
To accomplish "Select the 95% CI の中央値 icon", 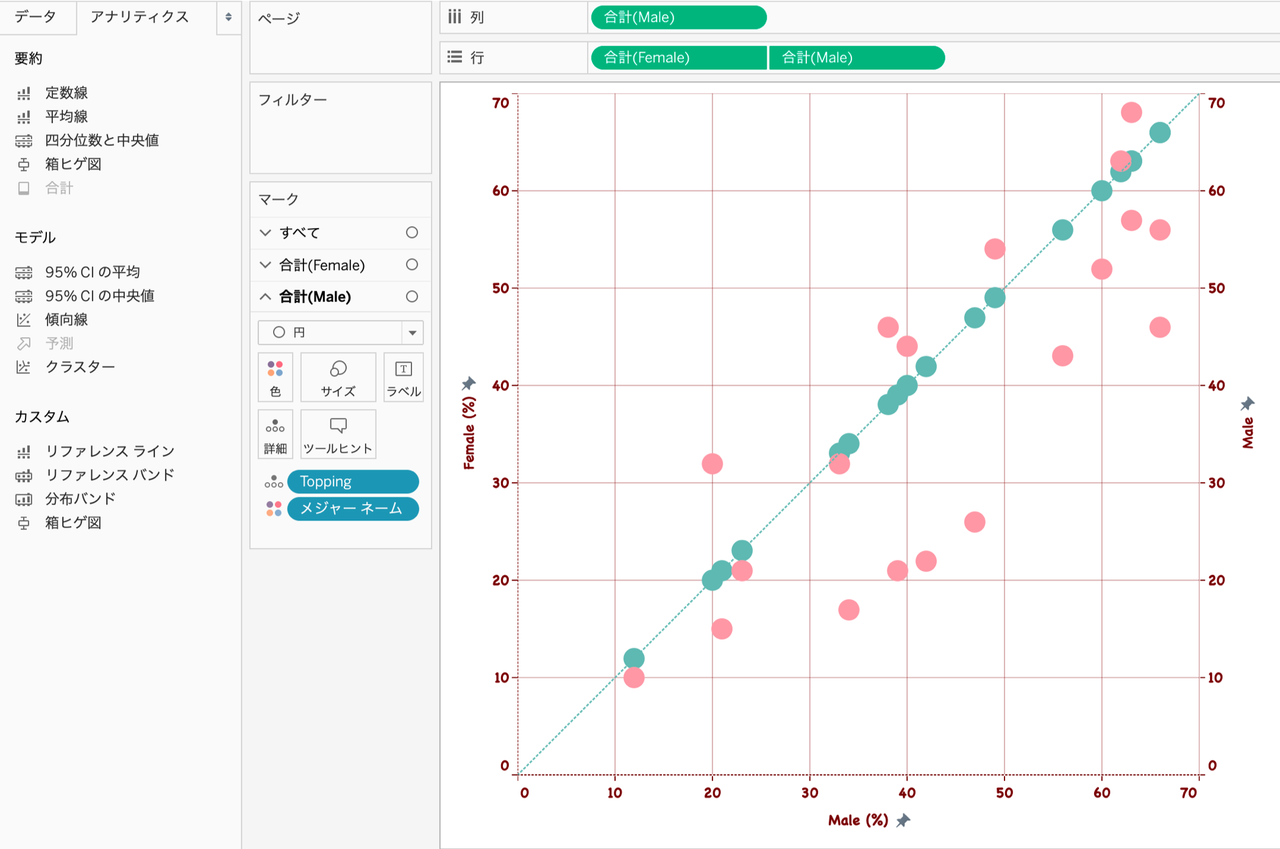I will [x=24, y=296].
